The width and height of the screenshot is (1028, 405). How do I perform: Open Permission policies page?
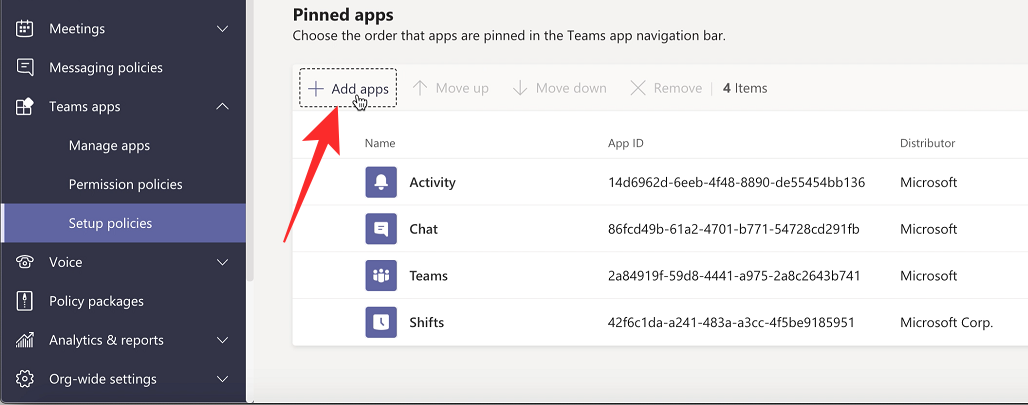(x=125, y=184)
